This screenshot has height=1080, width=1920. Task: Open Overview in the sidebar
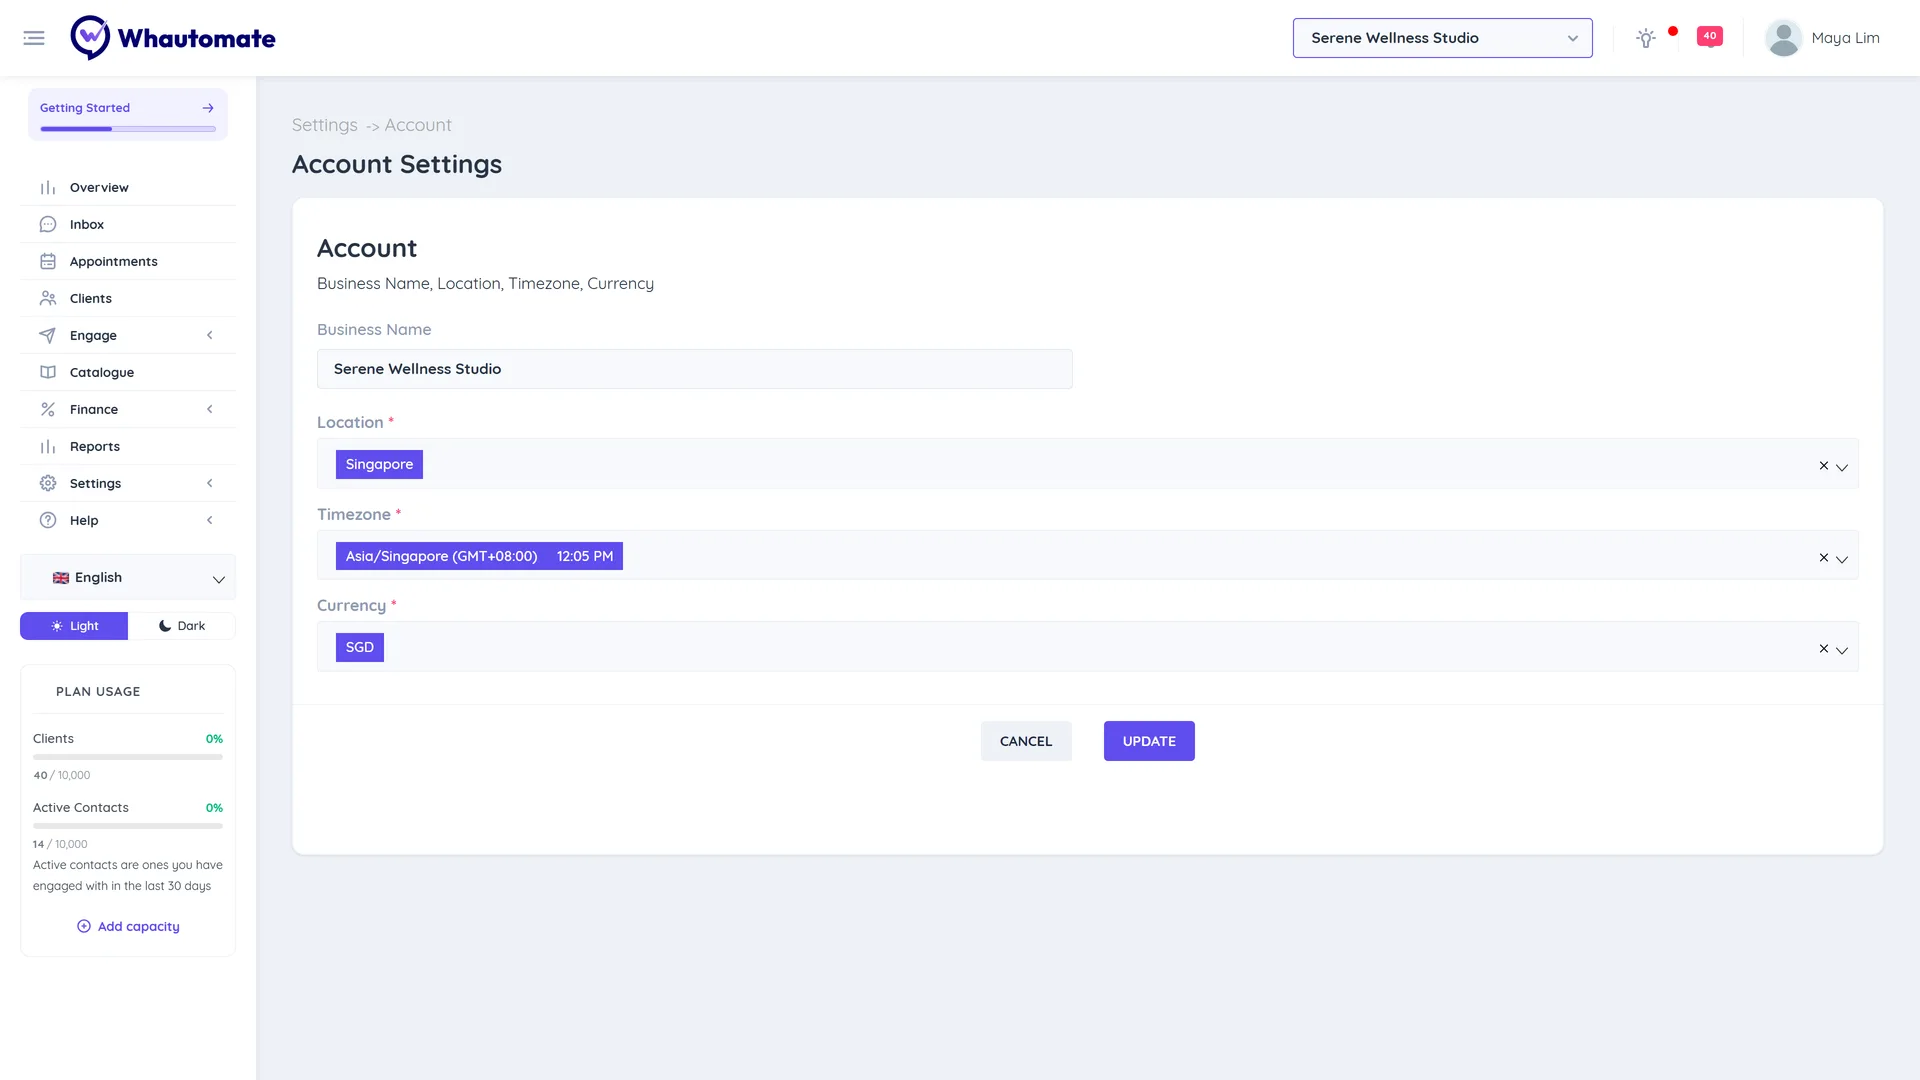128,187
